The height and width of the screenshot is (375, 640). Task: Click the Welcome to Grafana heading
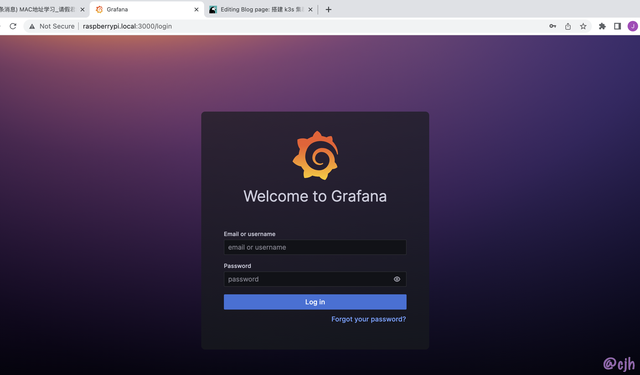point(315,196)
